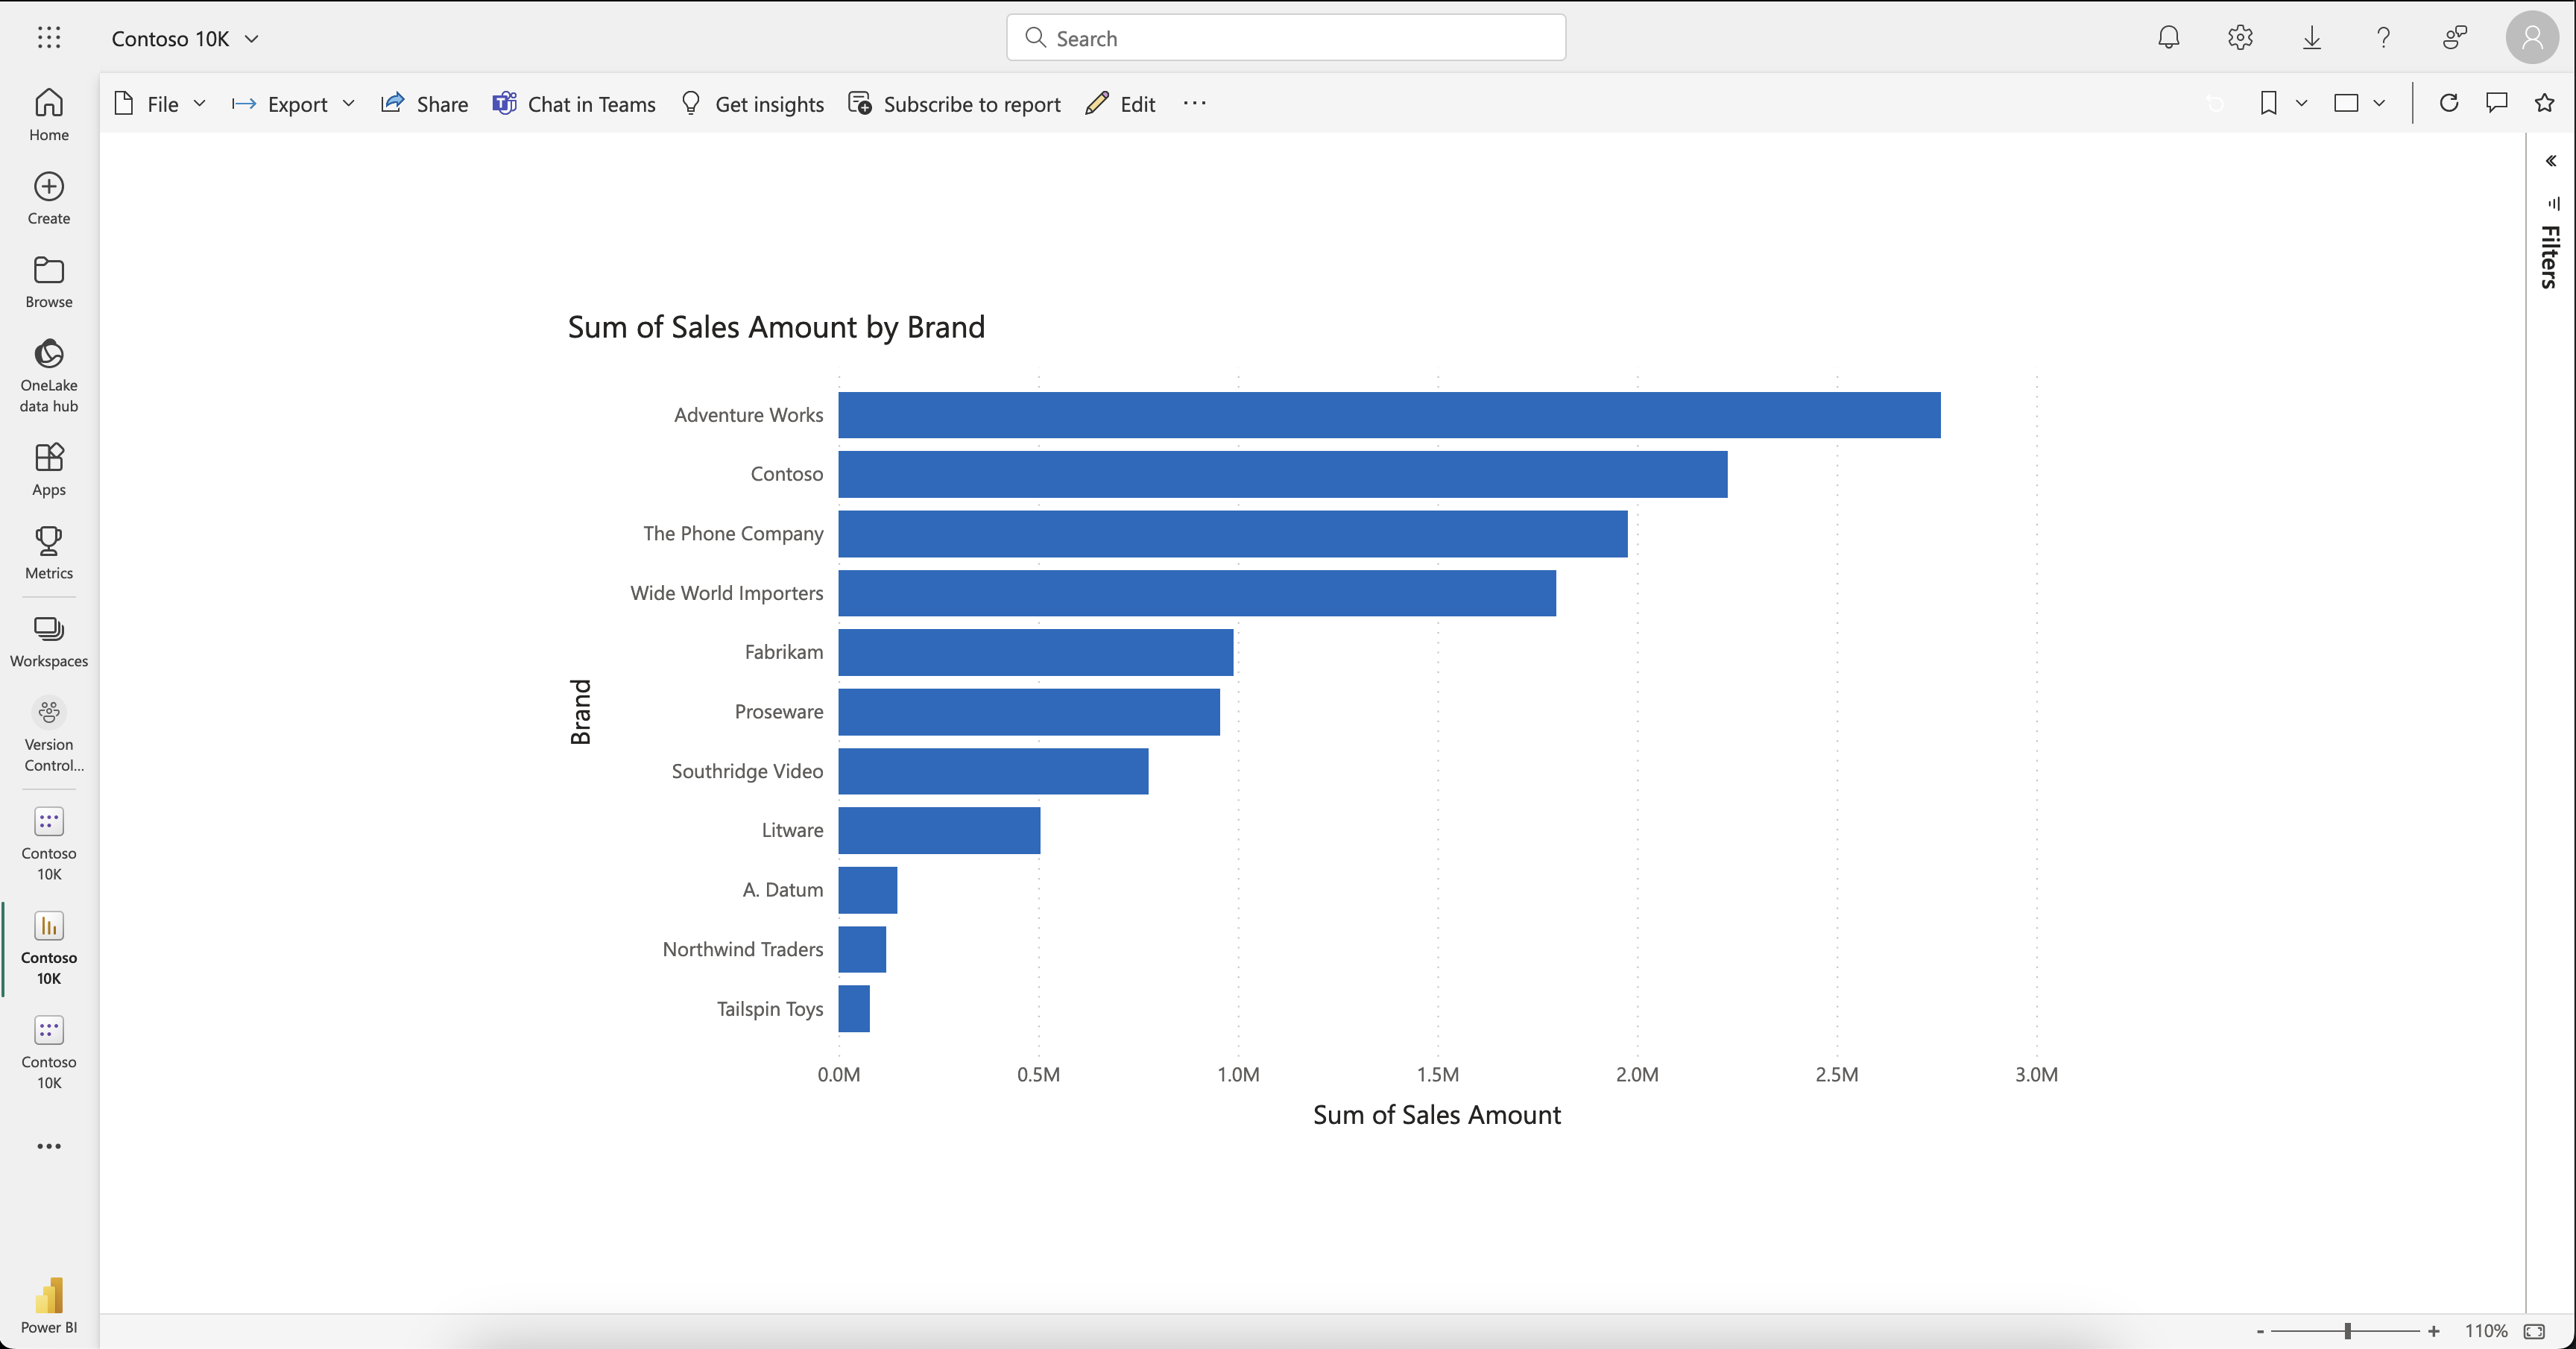Click the 110% zoom level text
The width and height of the screenshot is (2576, 1349).
pyautogui.click(x=2486, y=1331)
